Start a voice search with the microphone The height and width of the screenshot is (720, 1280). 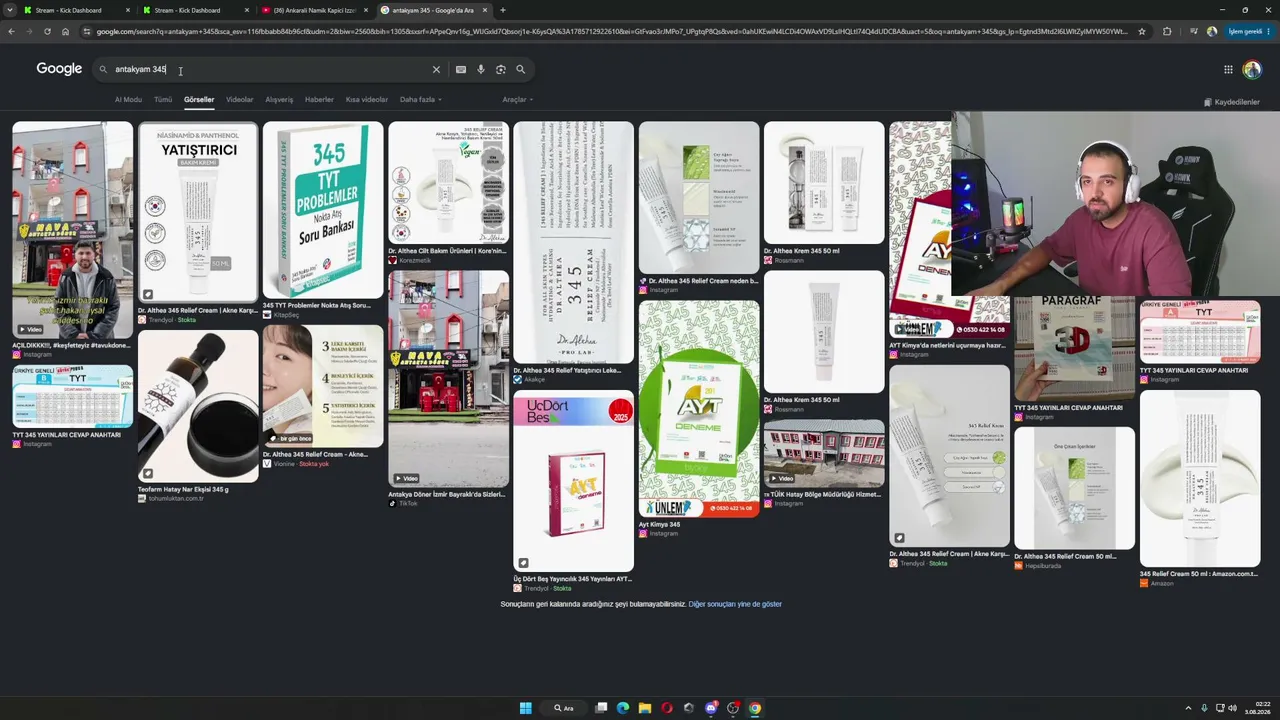481,69
